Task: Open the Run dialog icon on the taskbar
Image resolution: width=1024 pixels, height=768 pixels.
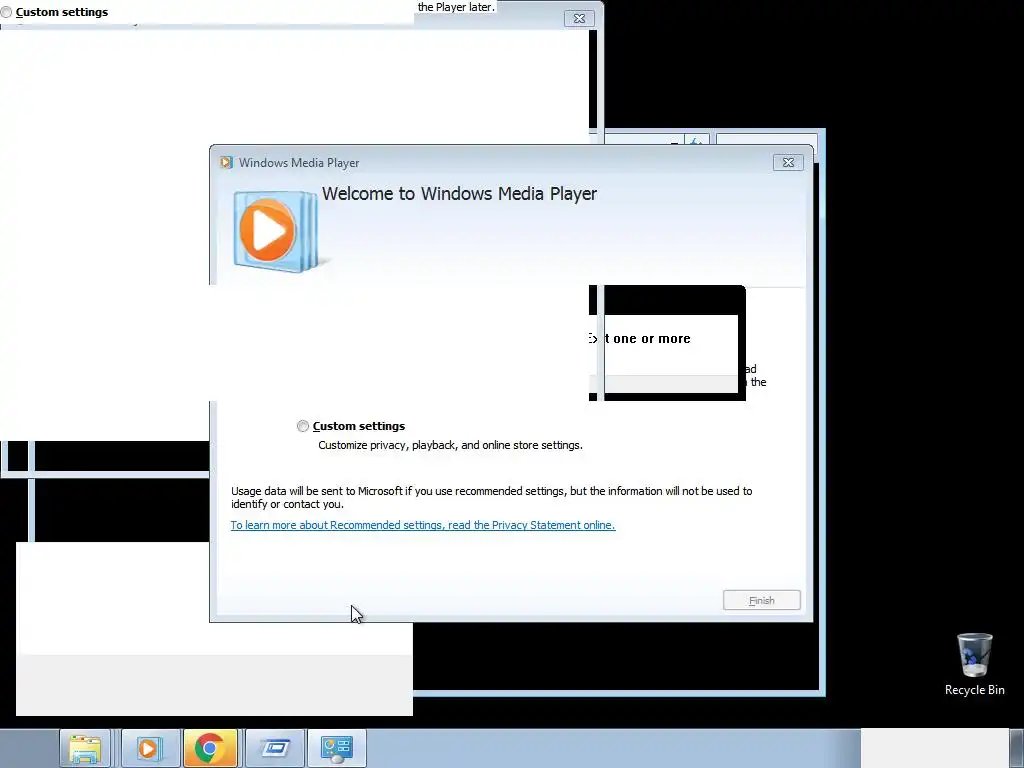Action: (275, 748)
